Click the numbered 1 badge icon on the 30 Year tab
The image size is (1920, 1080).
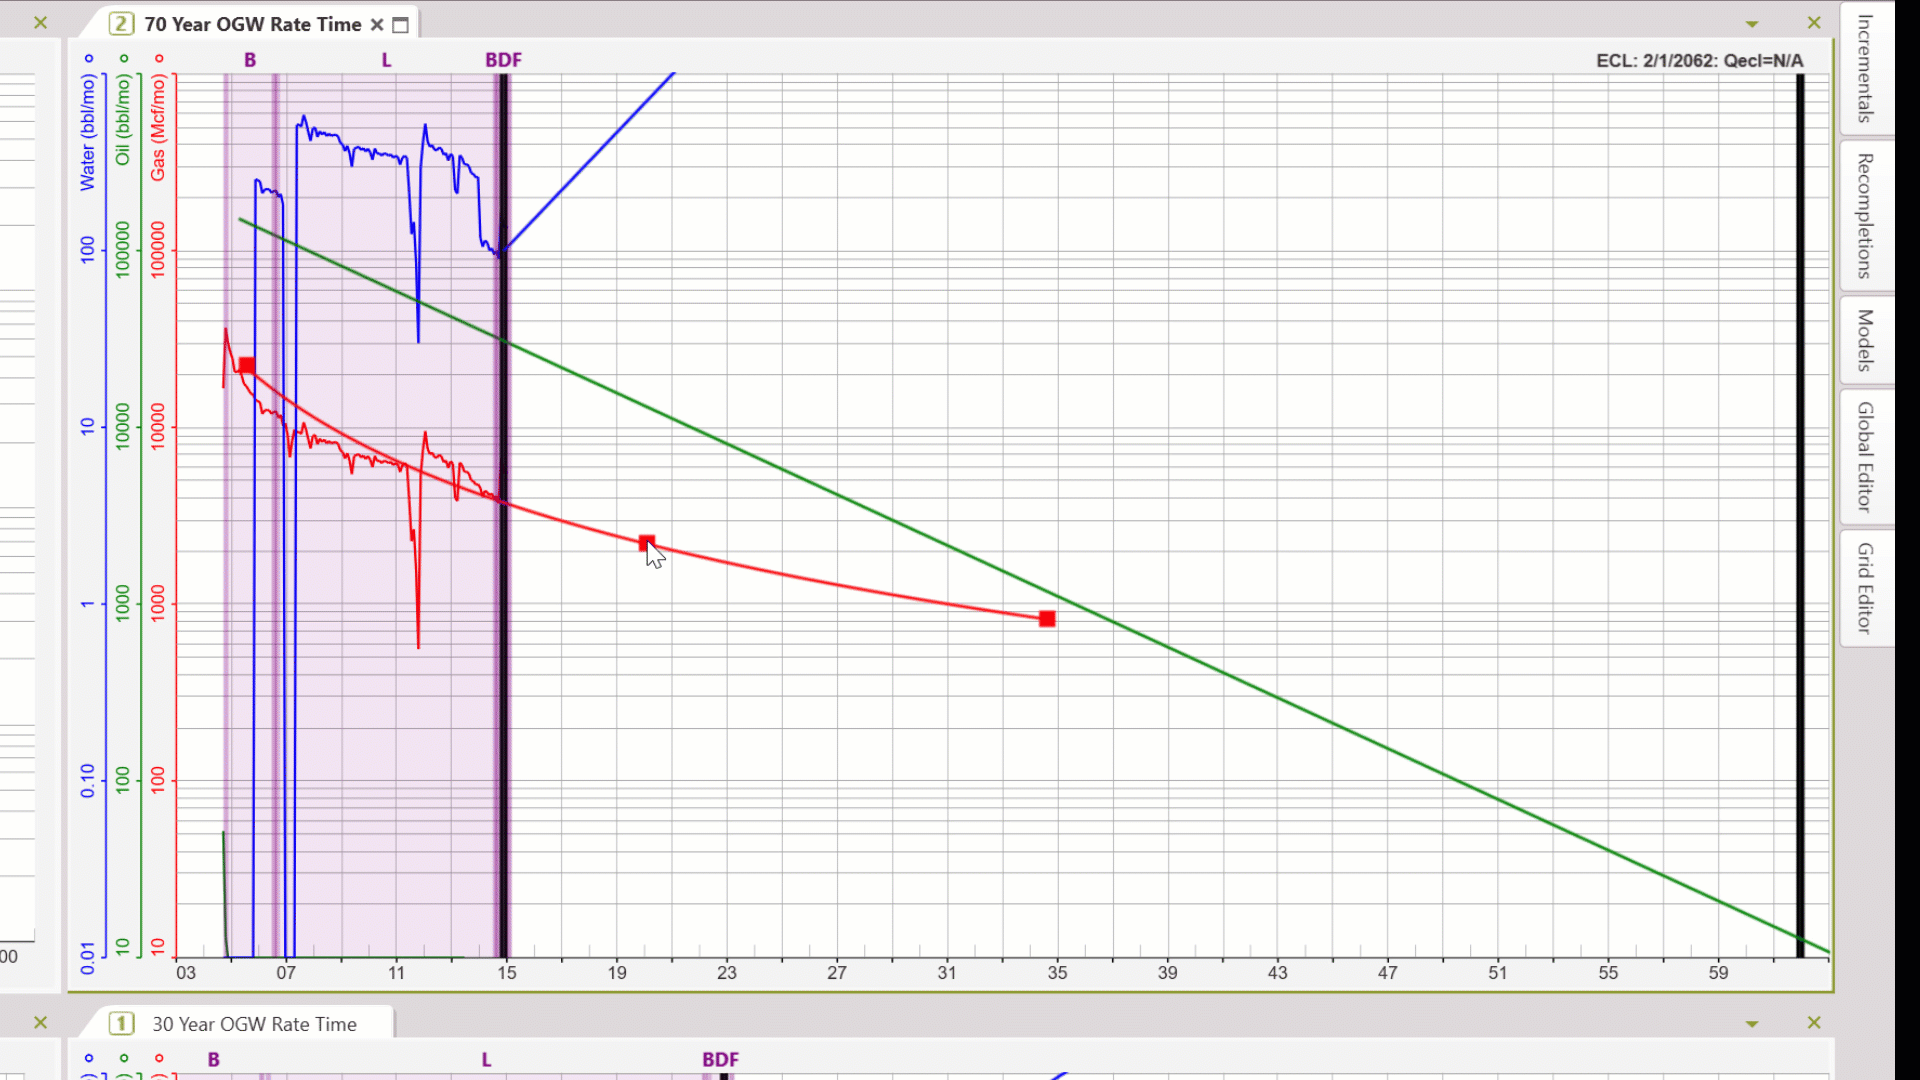(121, 1023)
